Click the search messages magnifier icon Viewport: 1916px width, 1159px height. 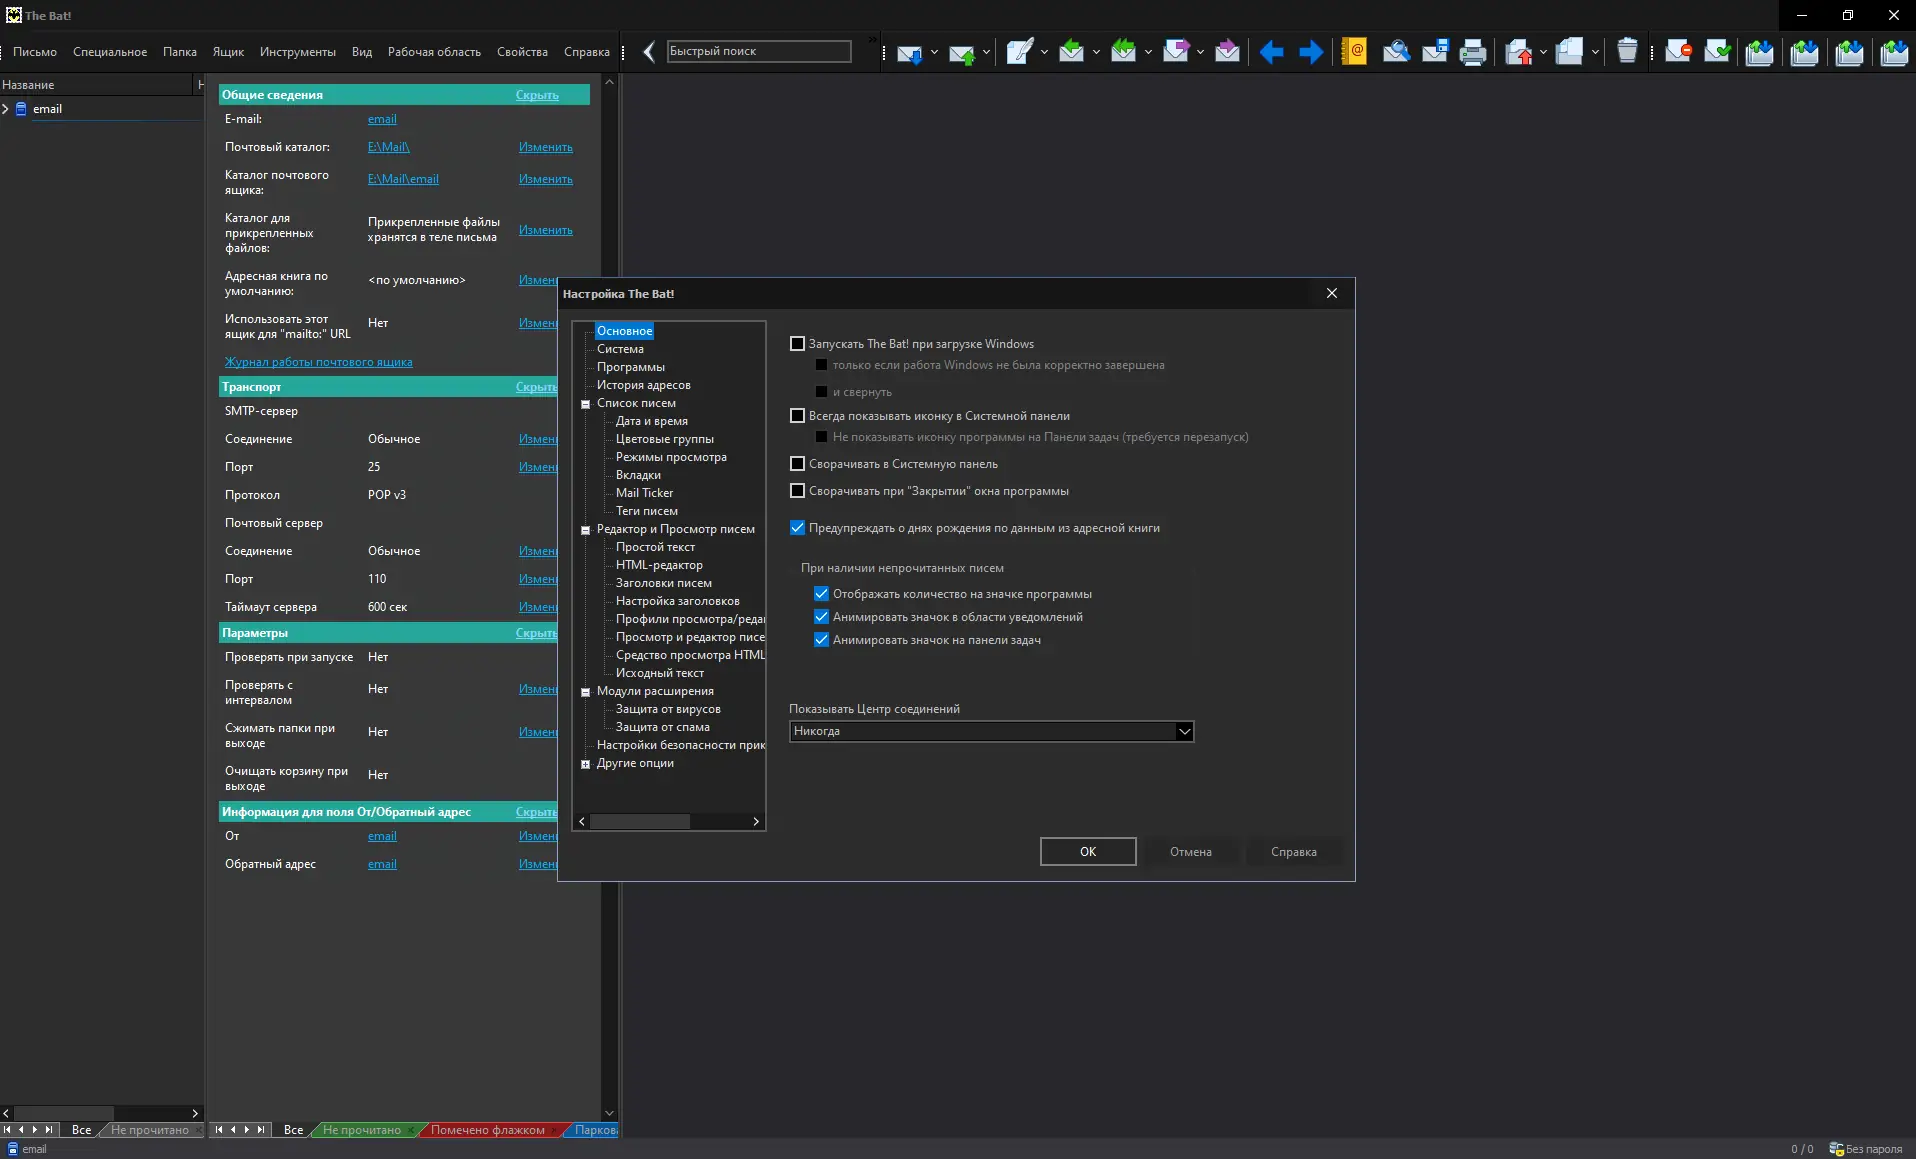click(1396, 51)
